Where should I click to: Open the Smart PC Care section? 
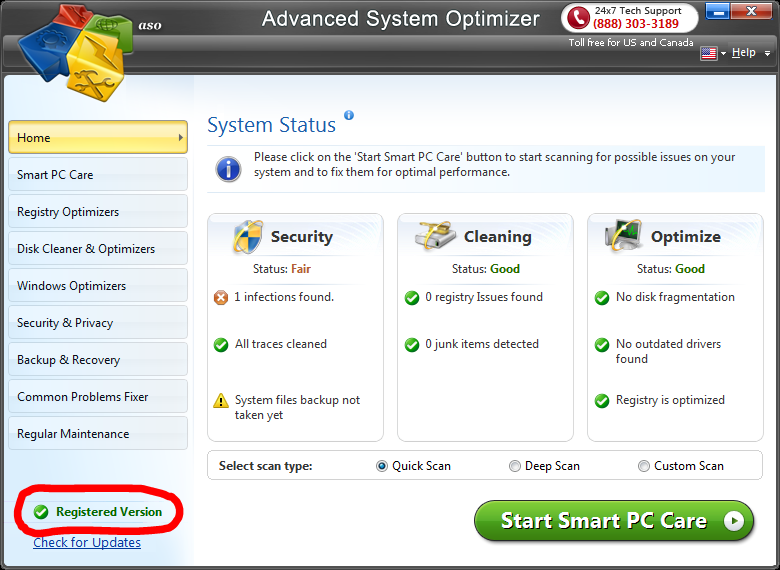[x=98, y=174]
